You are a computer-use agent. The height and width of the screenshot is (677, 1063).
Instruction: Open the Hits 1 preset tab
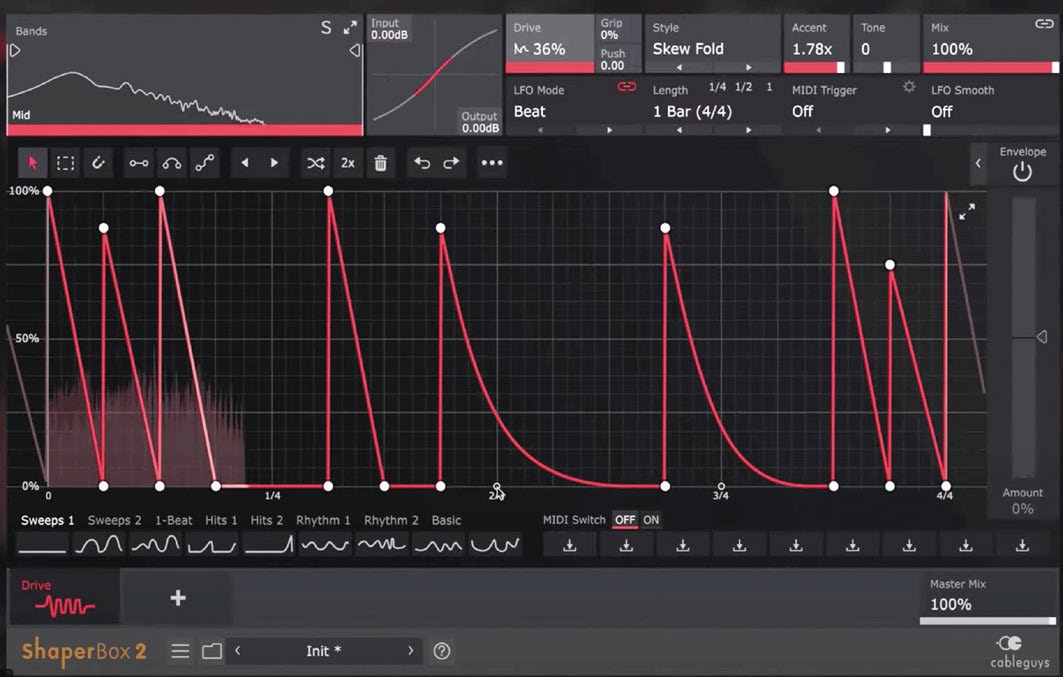(221, 520)
